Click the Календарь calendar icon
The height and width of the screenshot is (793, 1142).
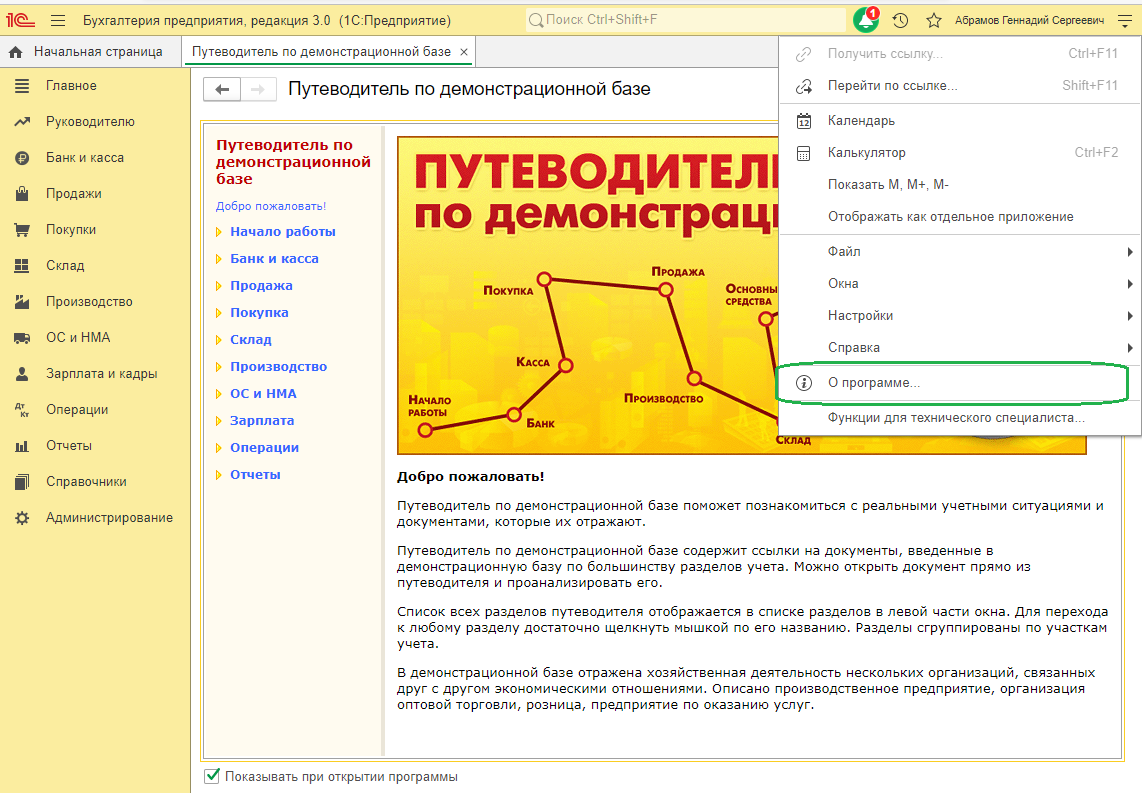(x=803, y=121)
